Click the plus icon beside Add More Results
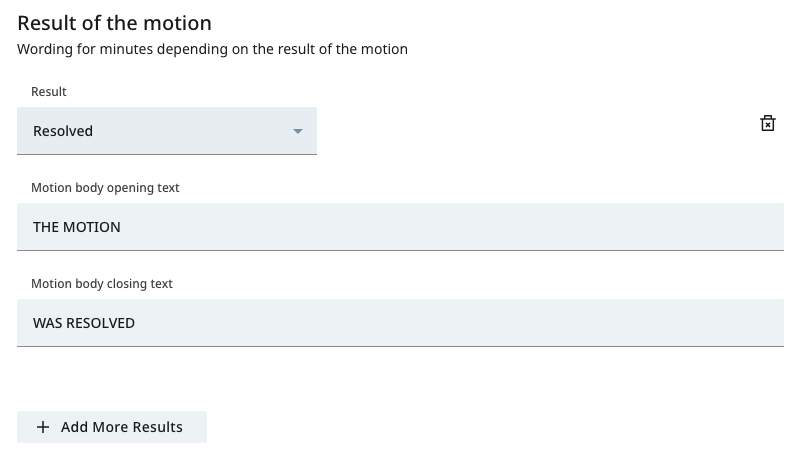The width and height of the screenshot is (802, 459). [x=43, y=427]
